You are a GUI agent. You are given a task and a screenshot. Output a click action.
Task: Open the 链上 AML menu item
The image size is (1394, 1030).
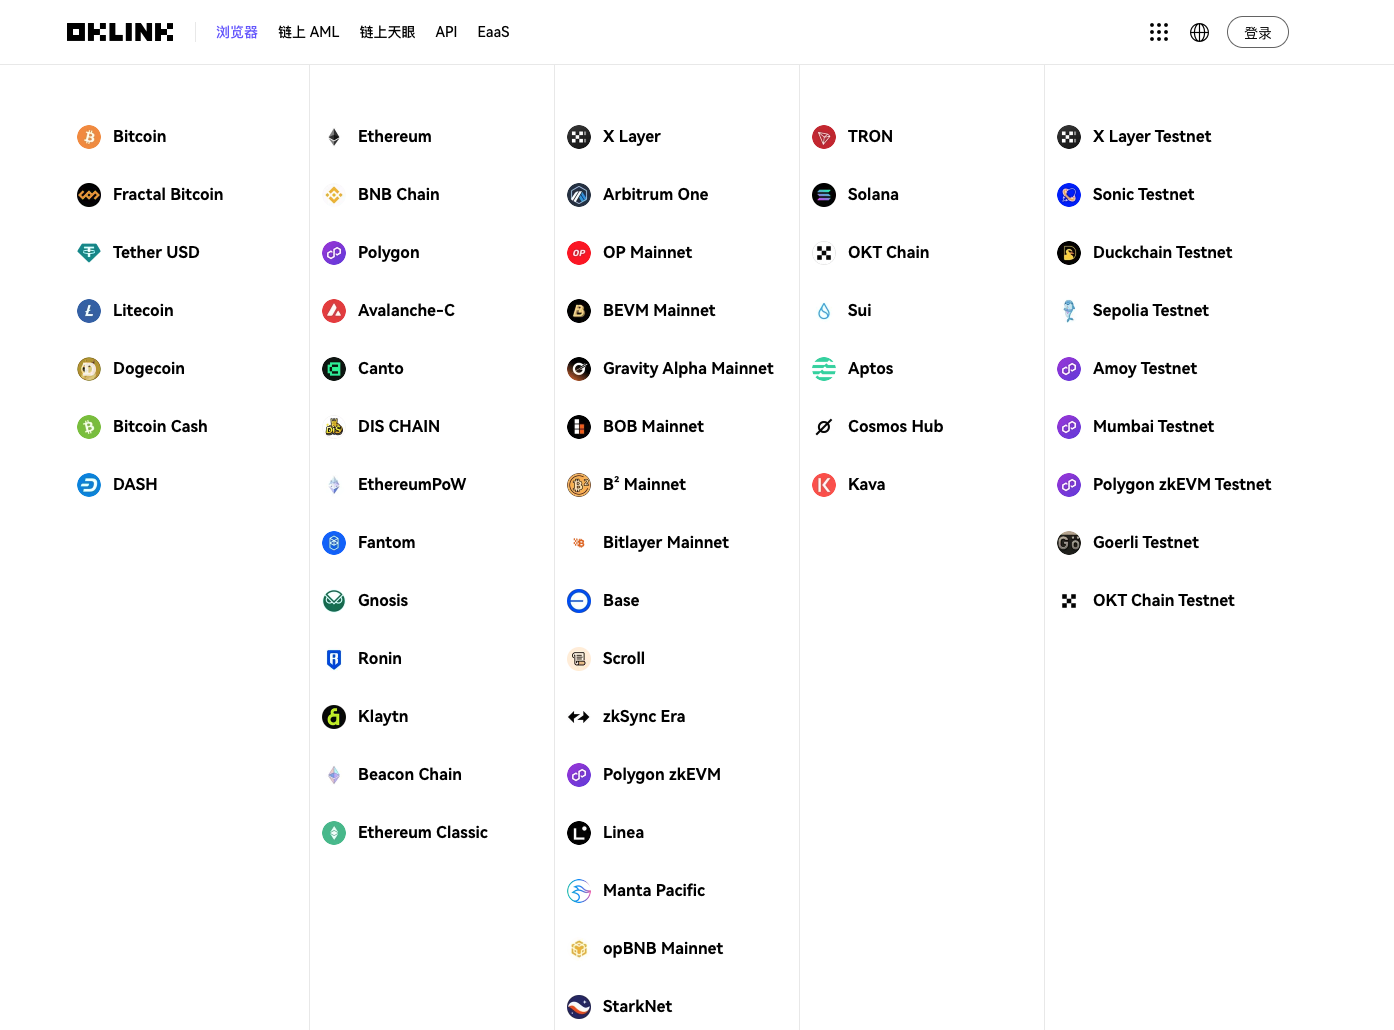(309, 32)
